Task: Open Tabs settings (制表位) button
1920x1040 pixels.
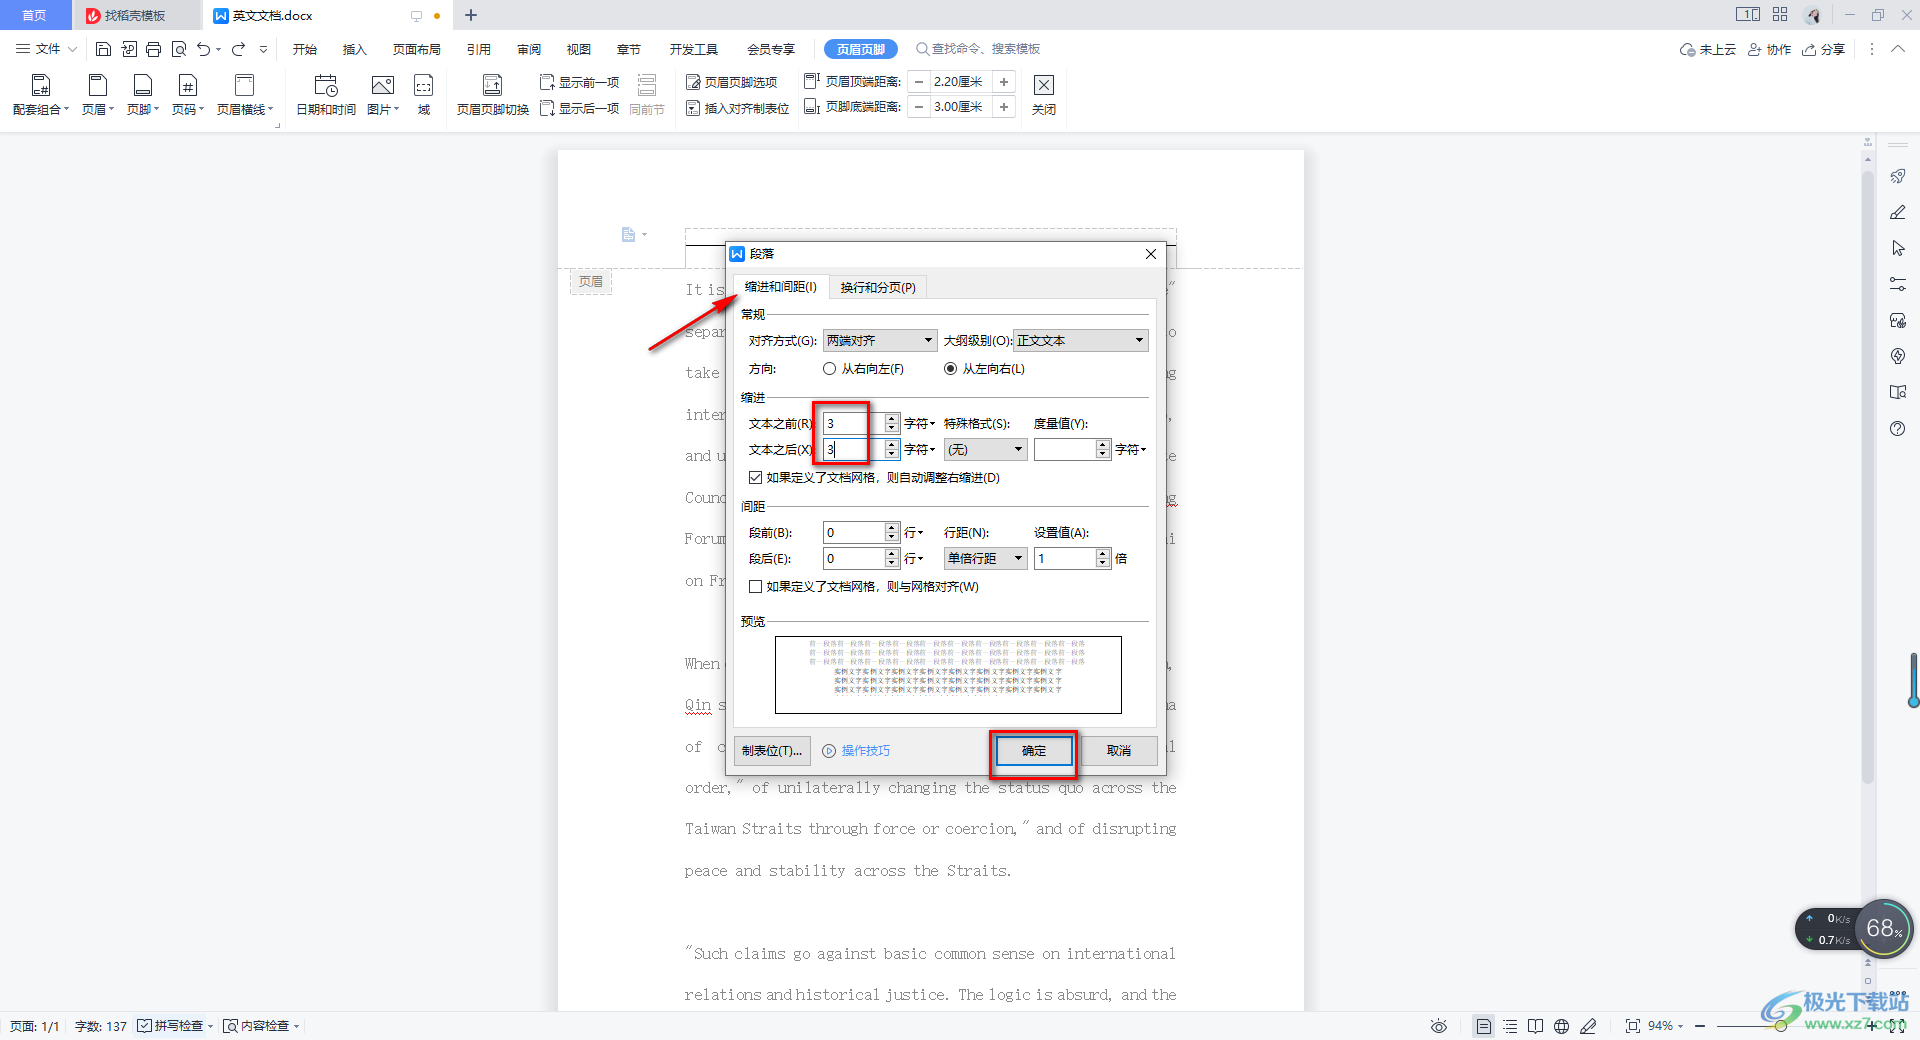Action: 772,751
